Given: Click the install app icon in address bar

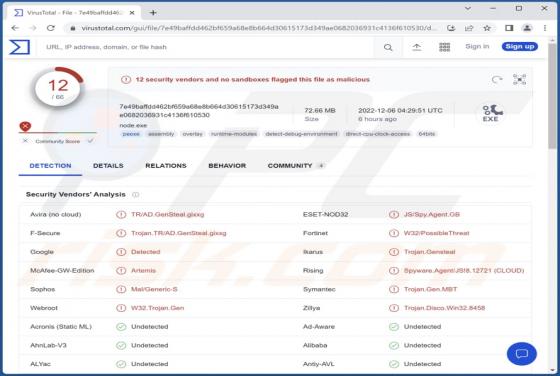Looking at the screenshot, I should (451, 28).
